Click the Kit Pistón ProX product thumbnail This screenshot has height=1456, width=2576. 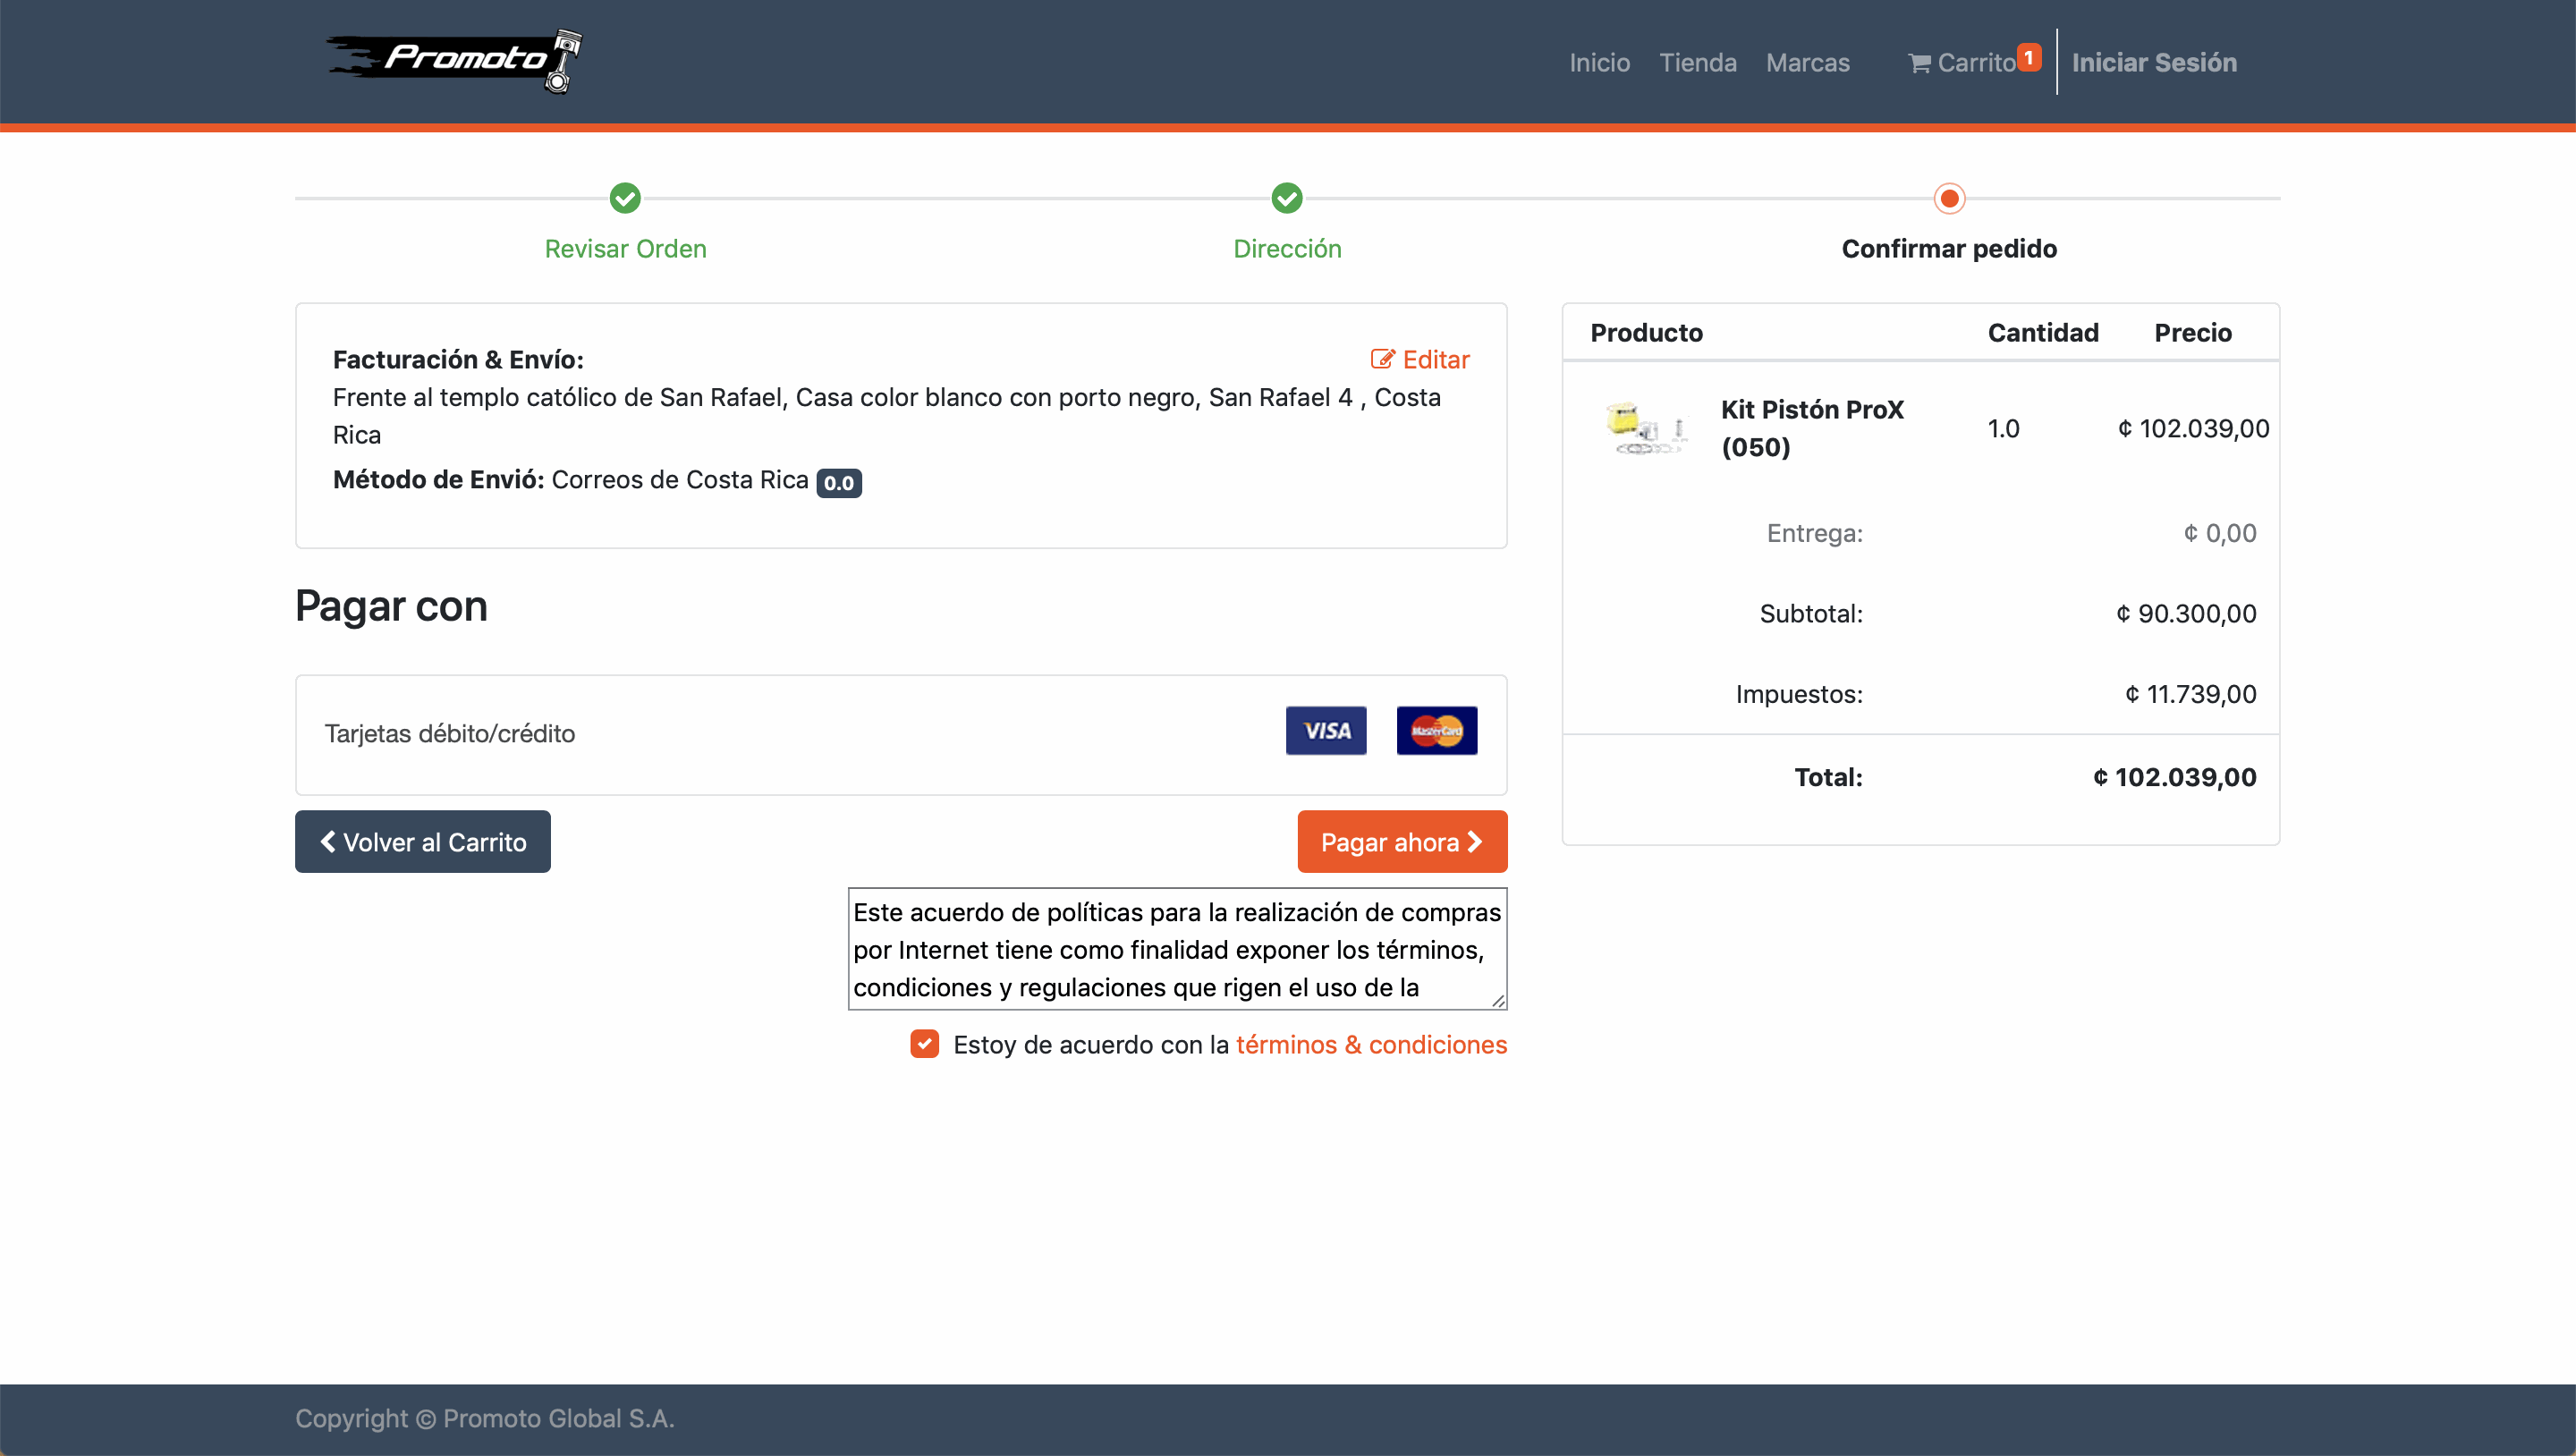tap(1646, 429)
